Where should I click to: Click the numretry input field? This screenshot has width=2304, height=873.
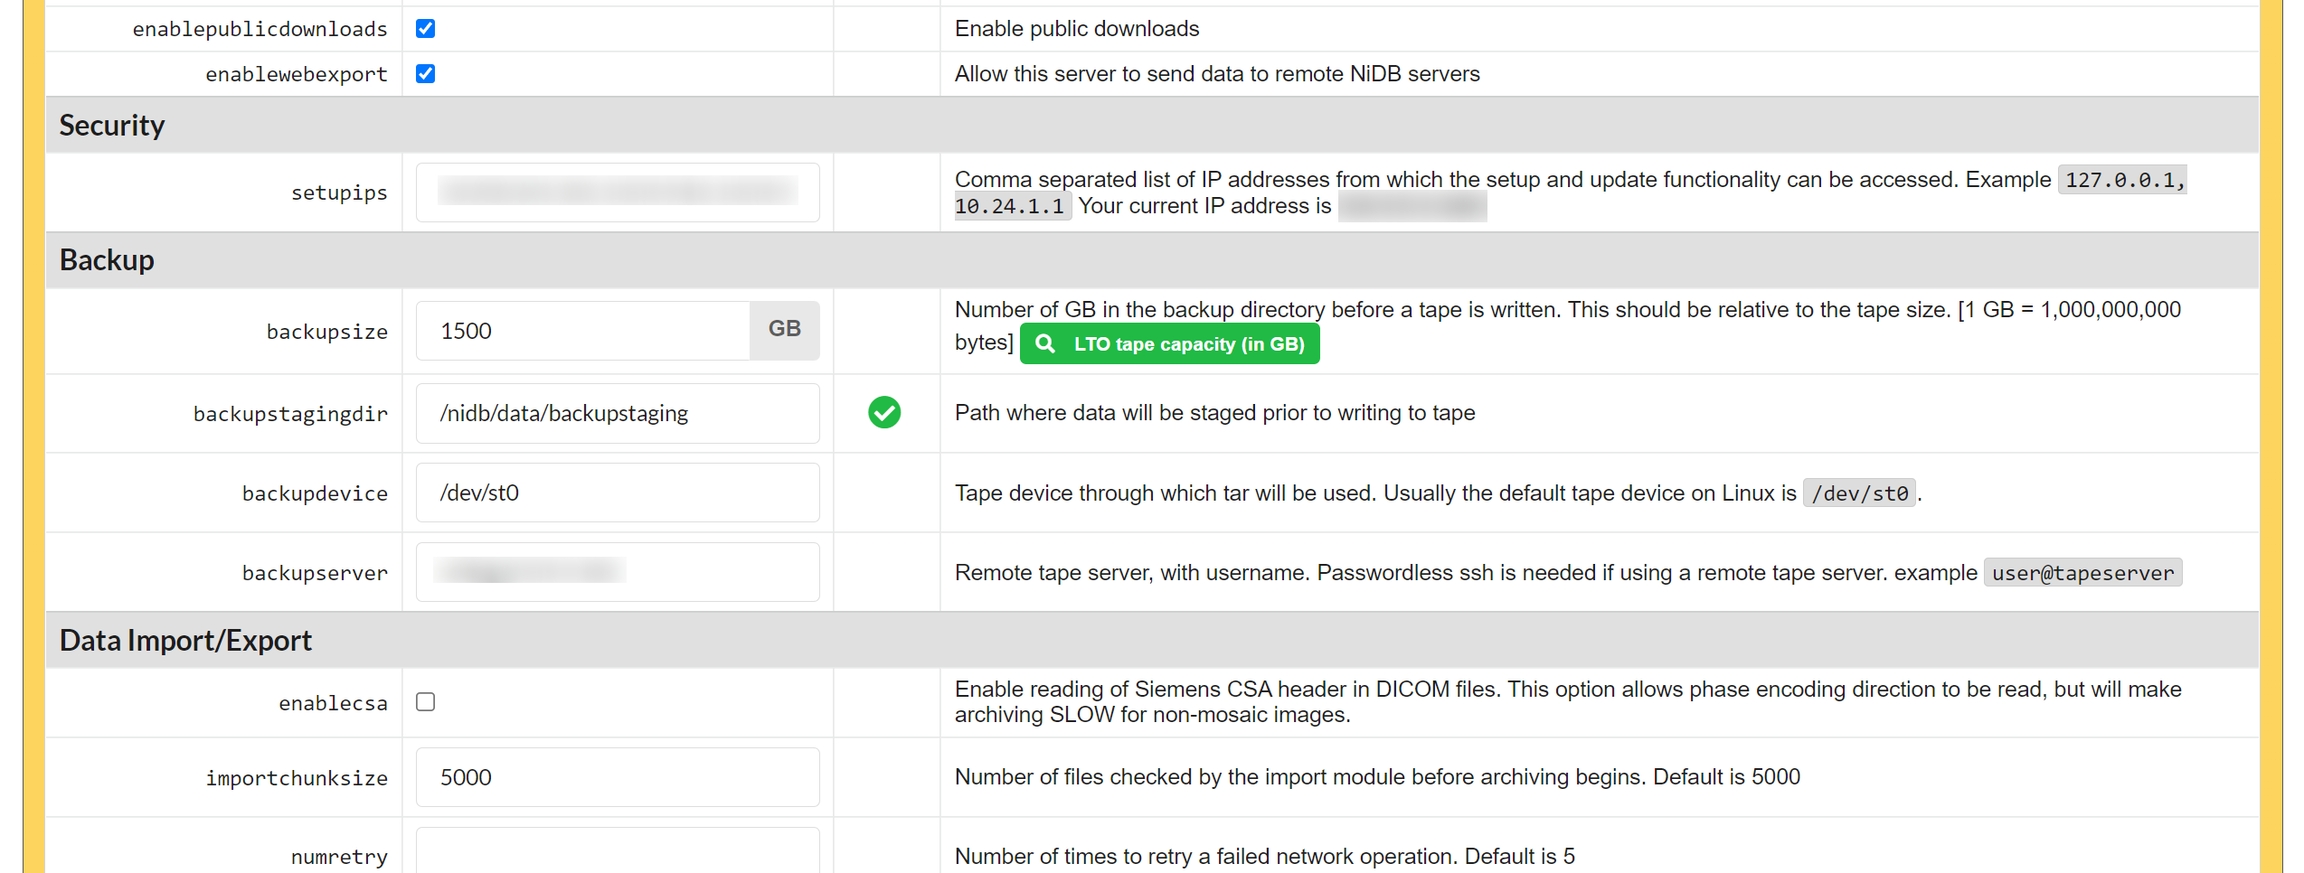click(x=617, y=852)
